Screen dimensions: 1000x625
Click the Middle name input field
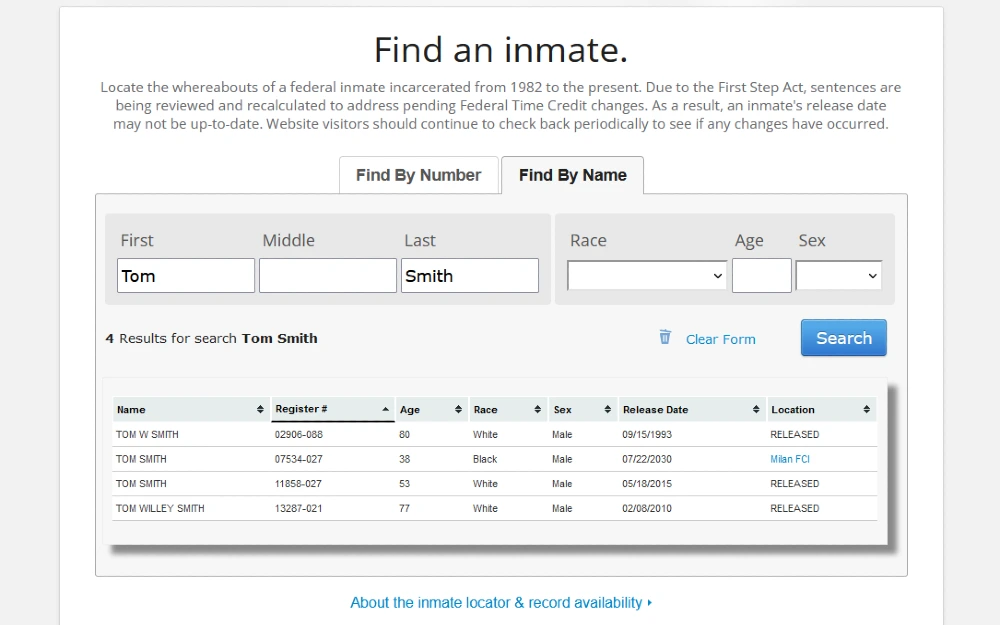(328, 276)
